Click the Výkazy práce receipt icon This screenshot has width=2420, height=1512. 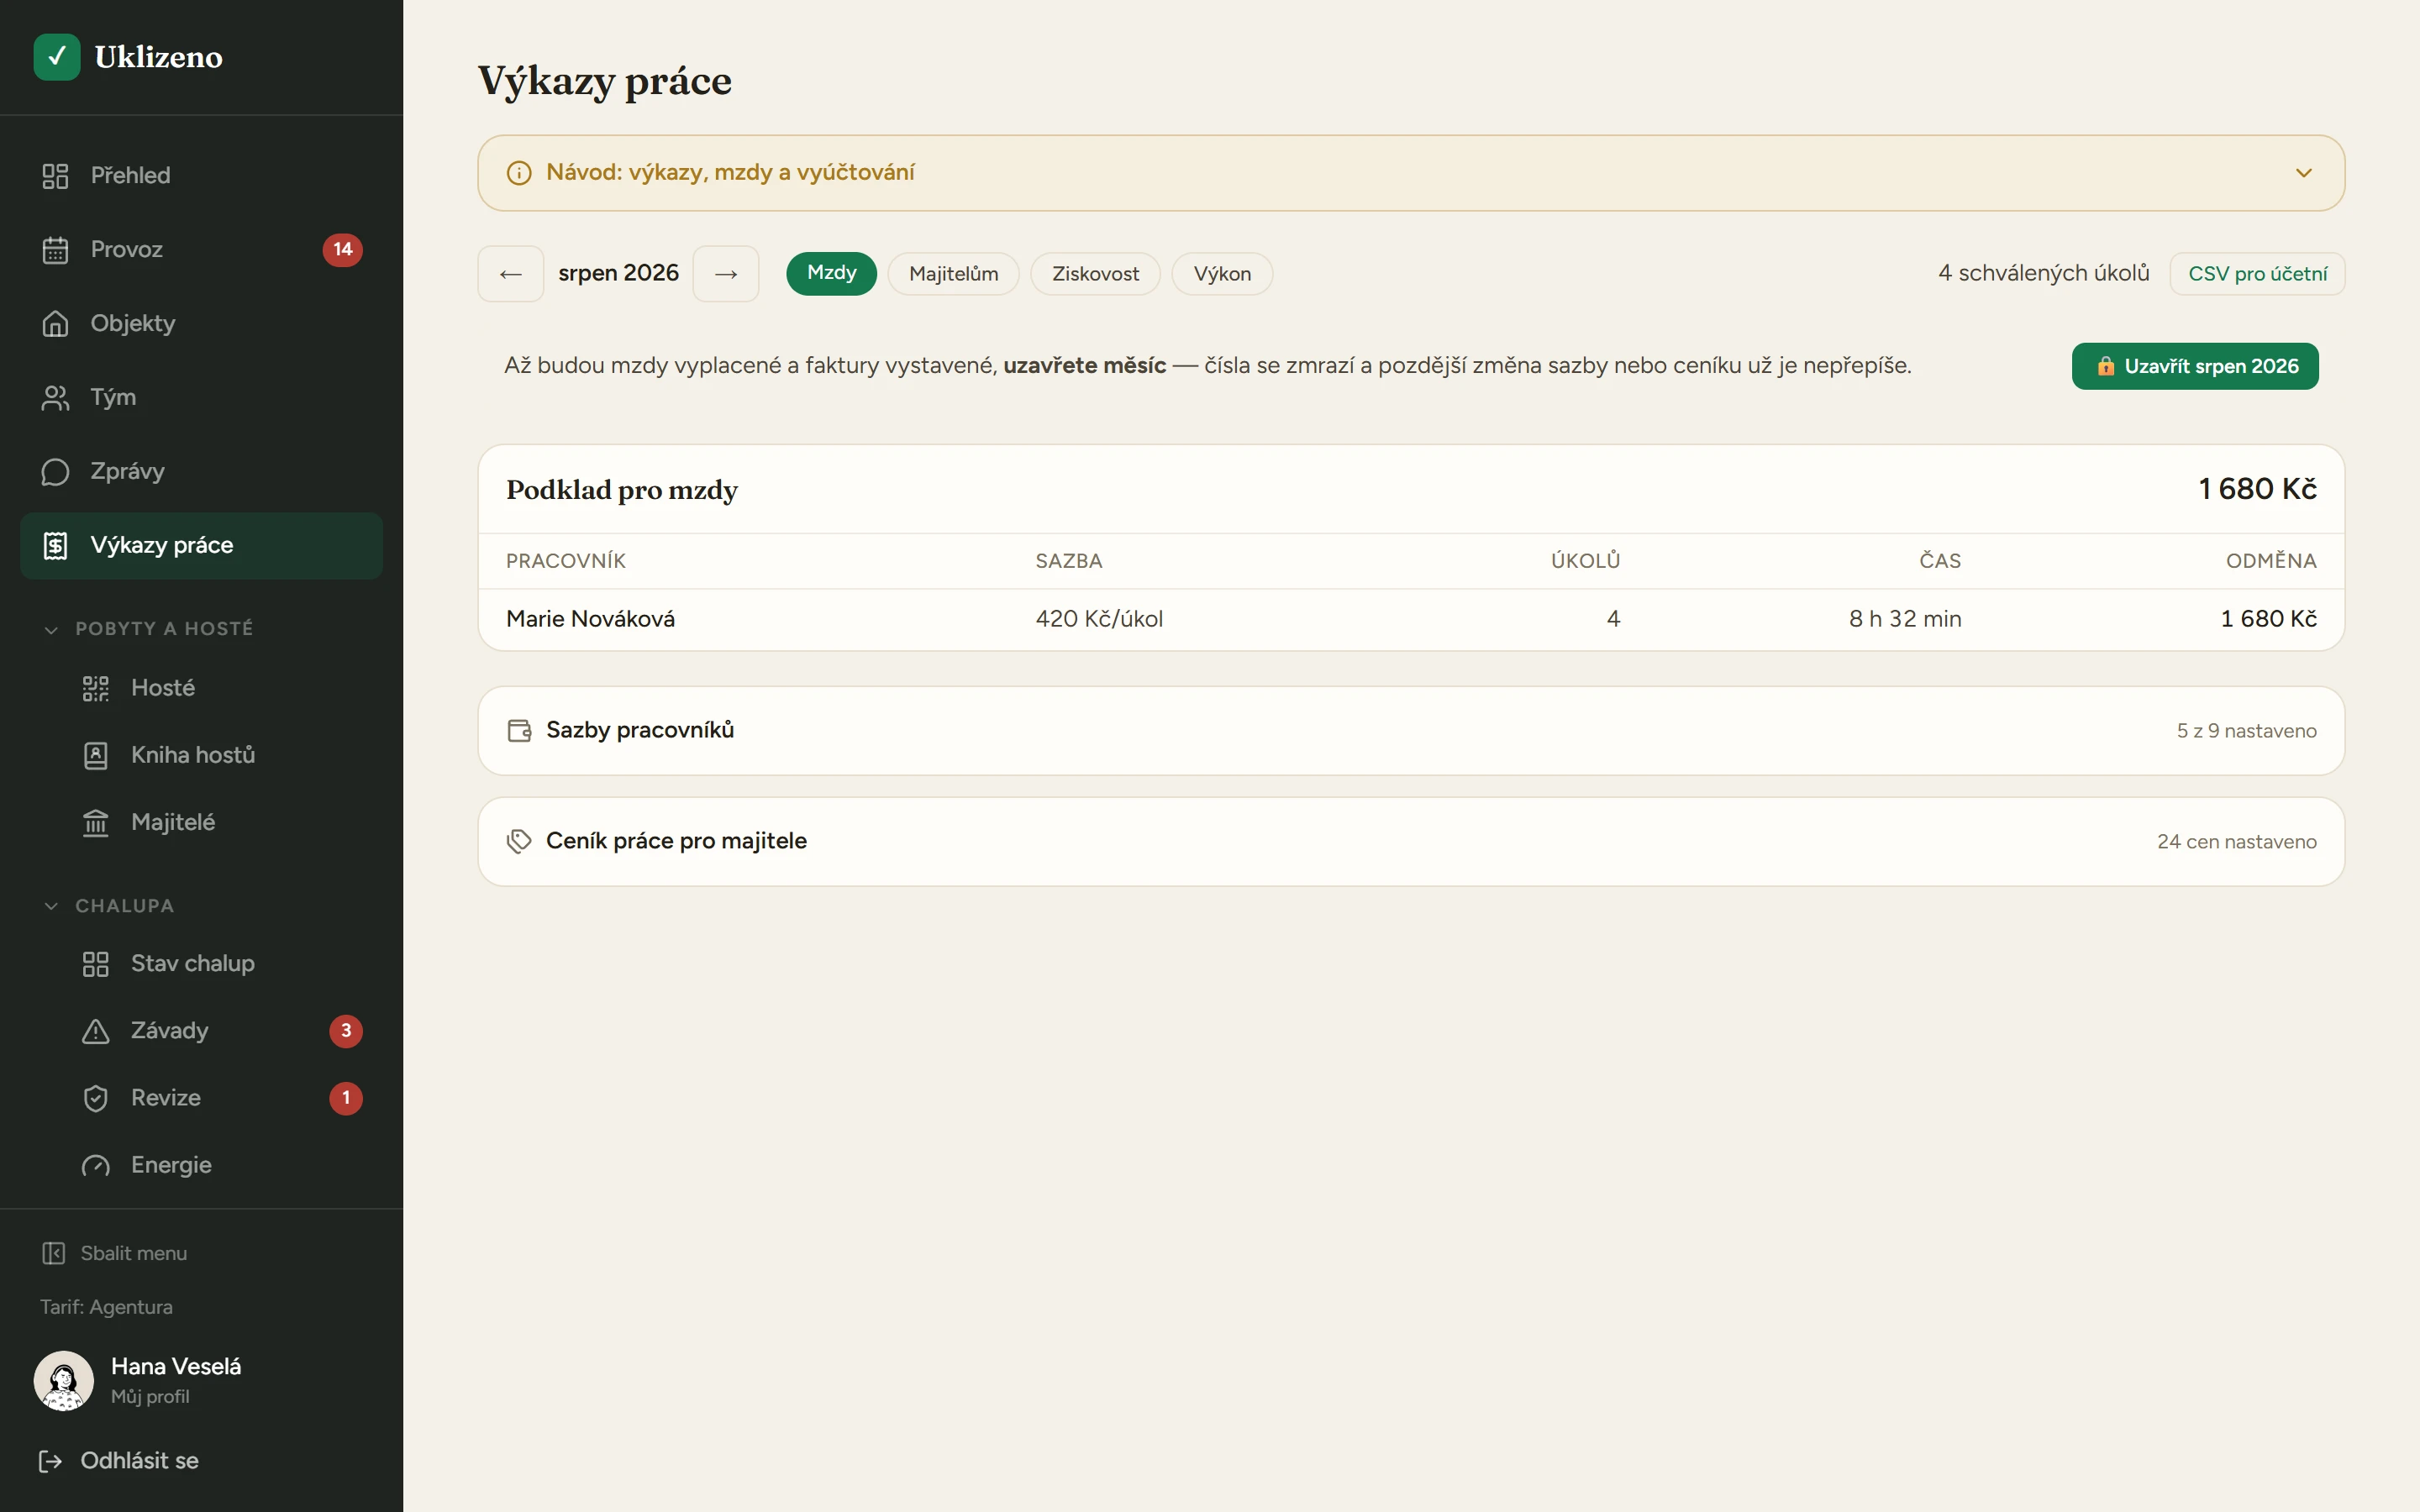click(55, 546)
